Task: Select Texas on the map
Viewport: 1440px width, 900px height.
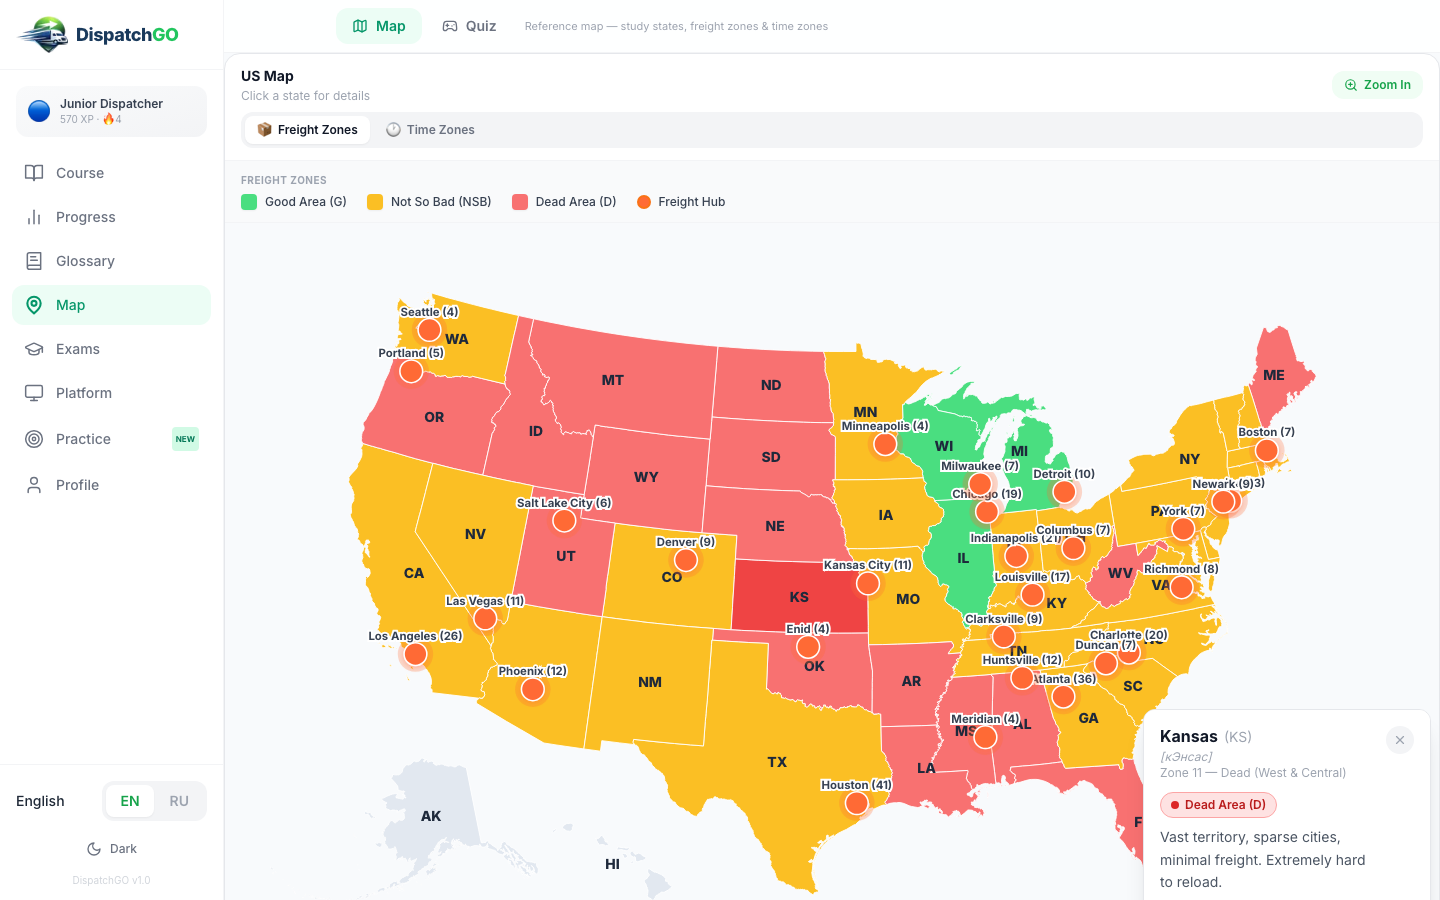Action: coord(777,762)
